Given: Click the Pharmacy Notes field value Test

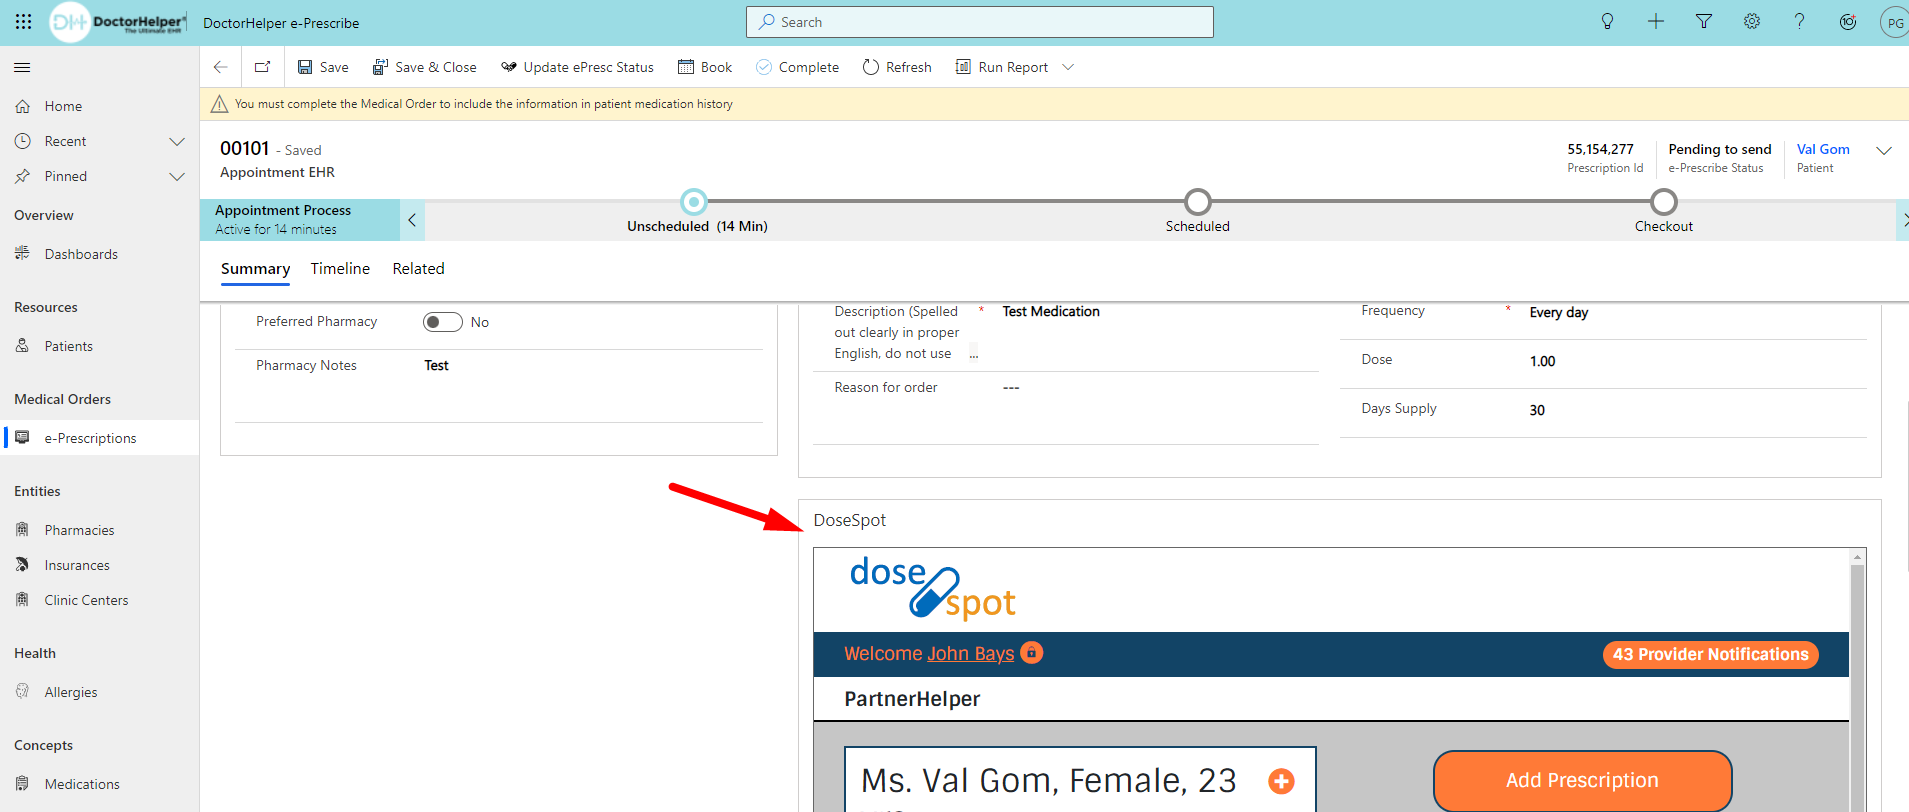Looking at the screenshot, I should 436,366.
